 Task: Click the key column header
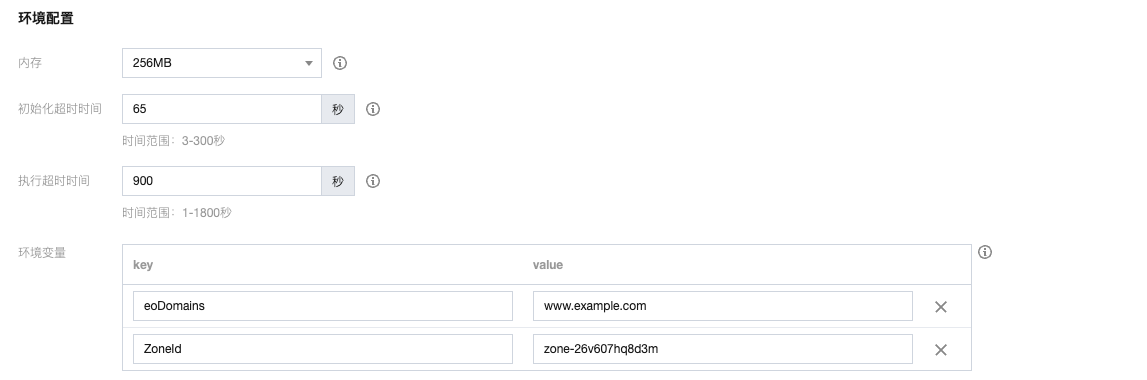143,264
